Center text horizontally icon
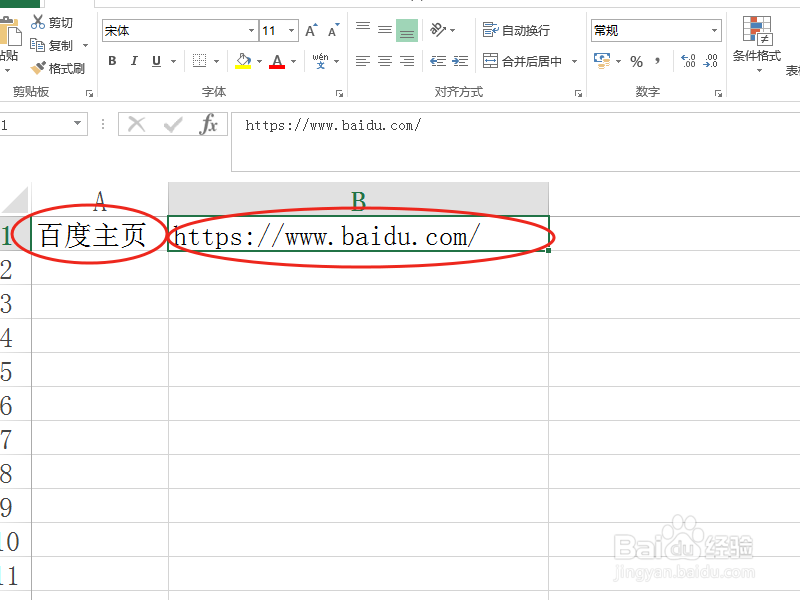The height and width of the screenshot is (600, 800). (x=385, y=61)
